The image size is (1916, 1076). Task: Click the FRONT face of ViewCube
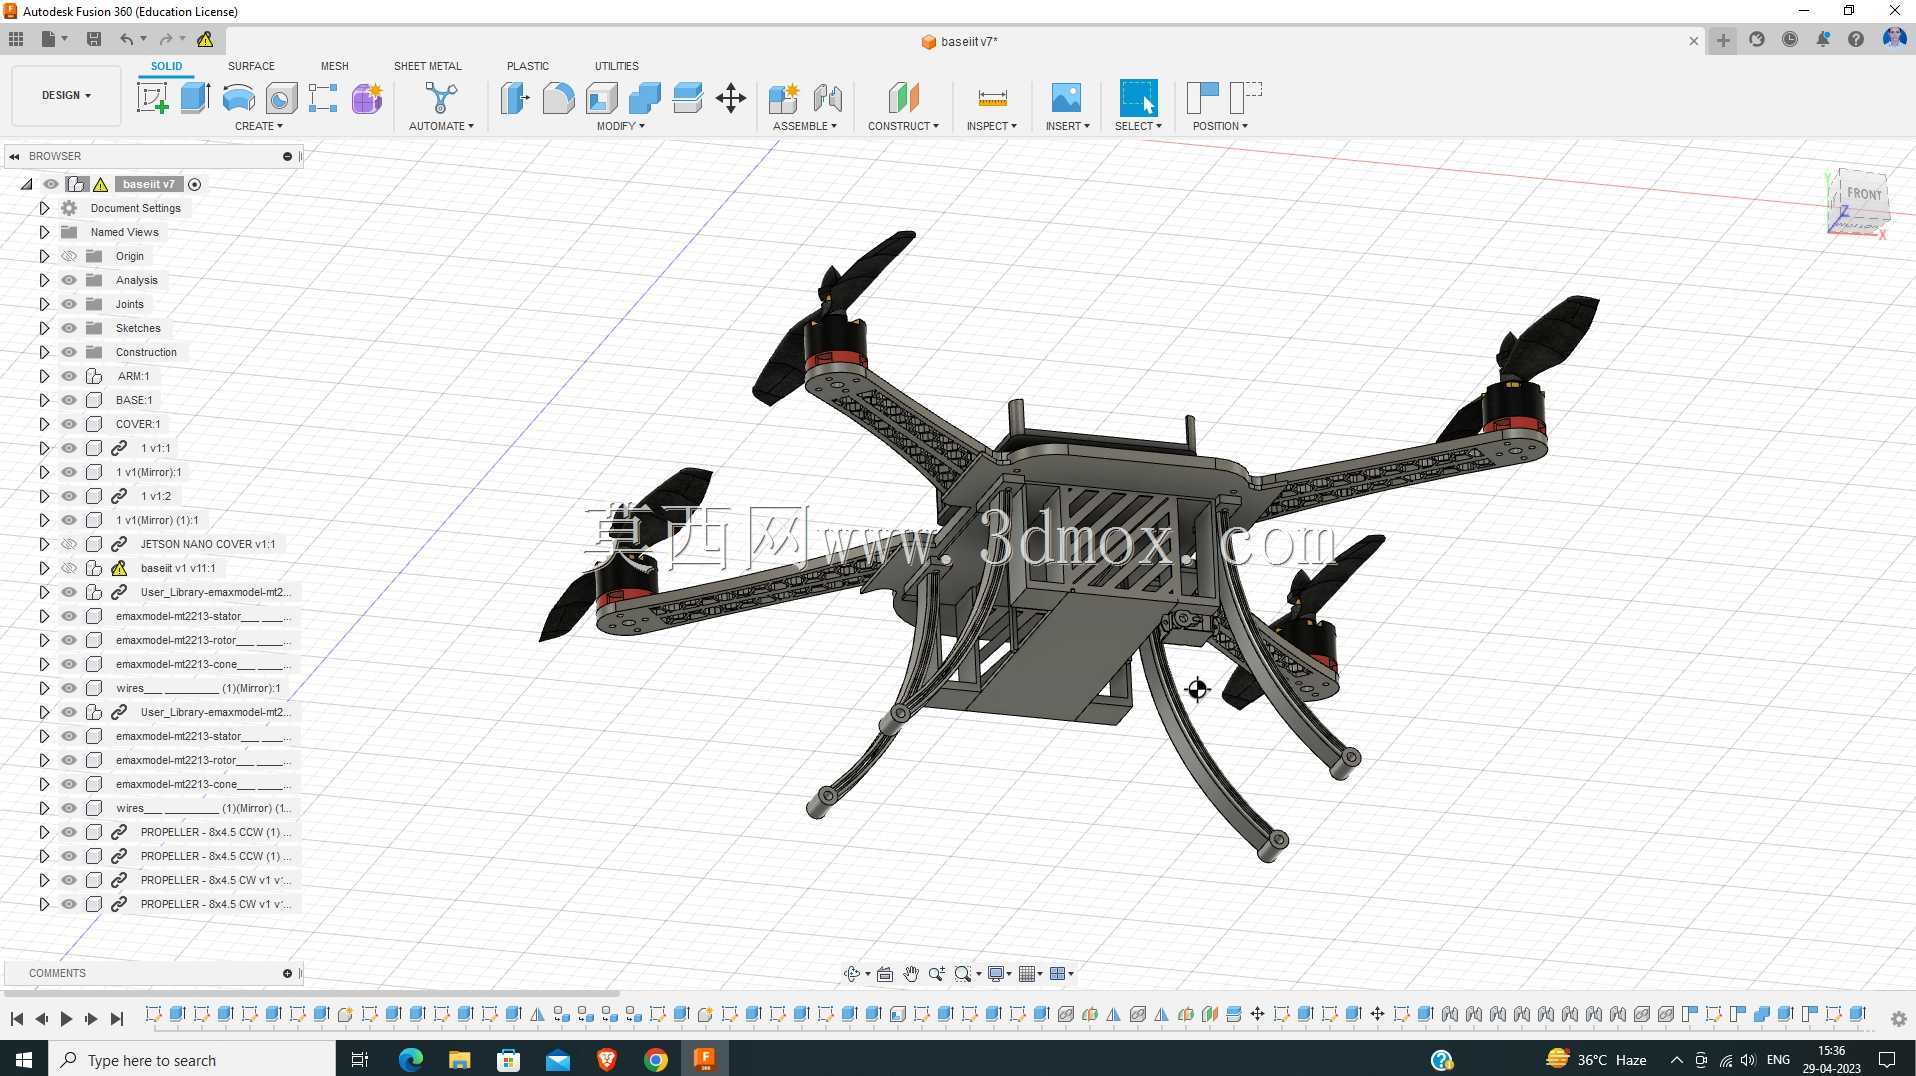[1864, 194]
